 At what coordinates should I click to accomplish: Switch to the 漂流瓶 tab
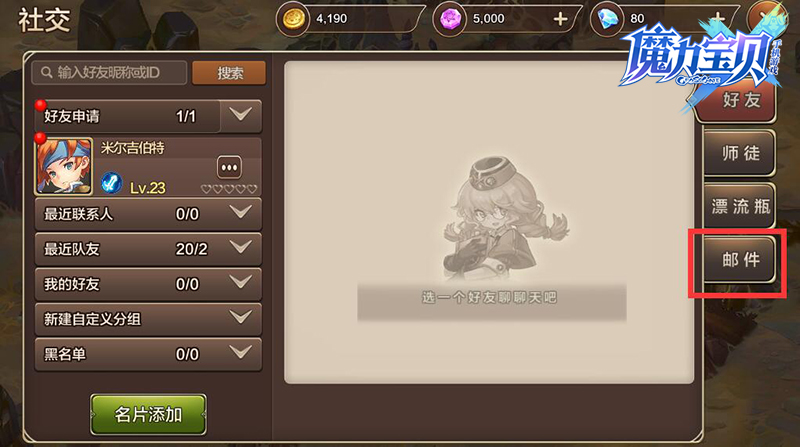click(x=740, y=206)
